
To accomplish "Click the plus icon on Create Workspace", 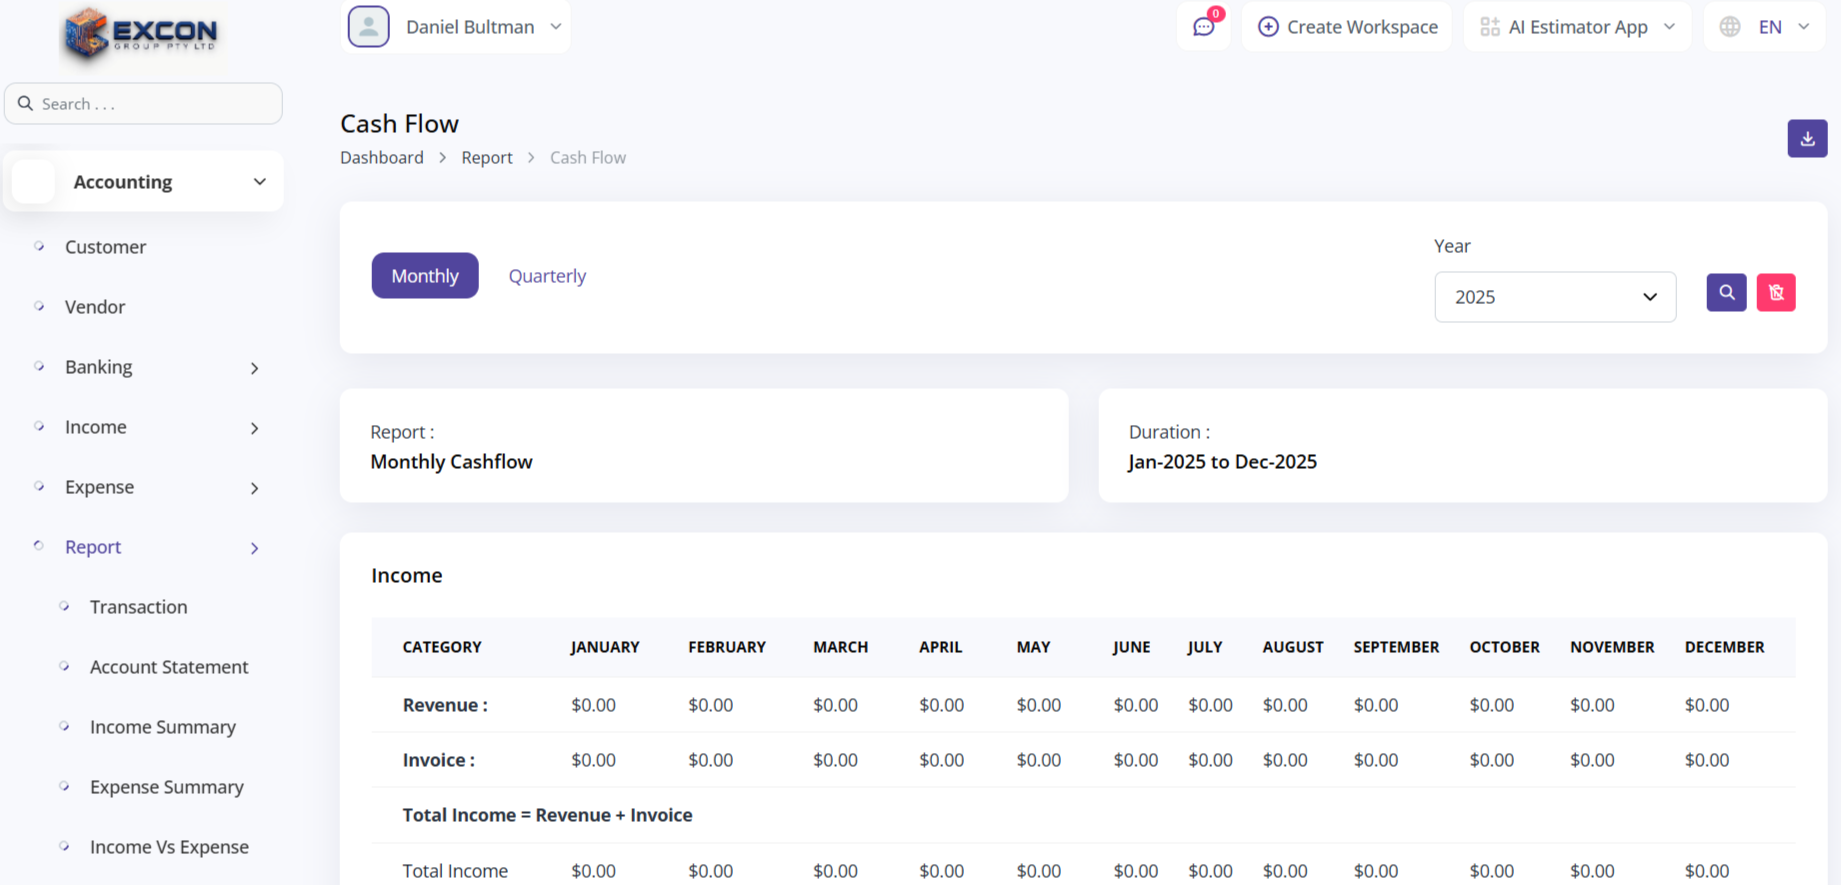I will [x=1268, y=27].
